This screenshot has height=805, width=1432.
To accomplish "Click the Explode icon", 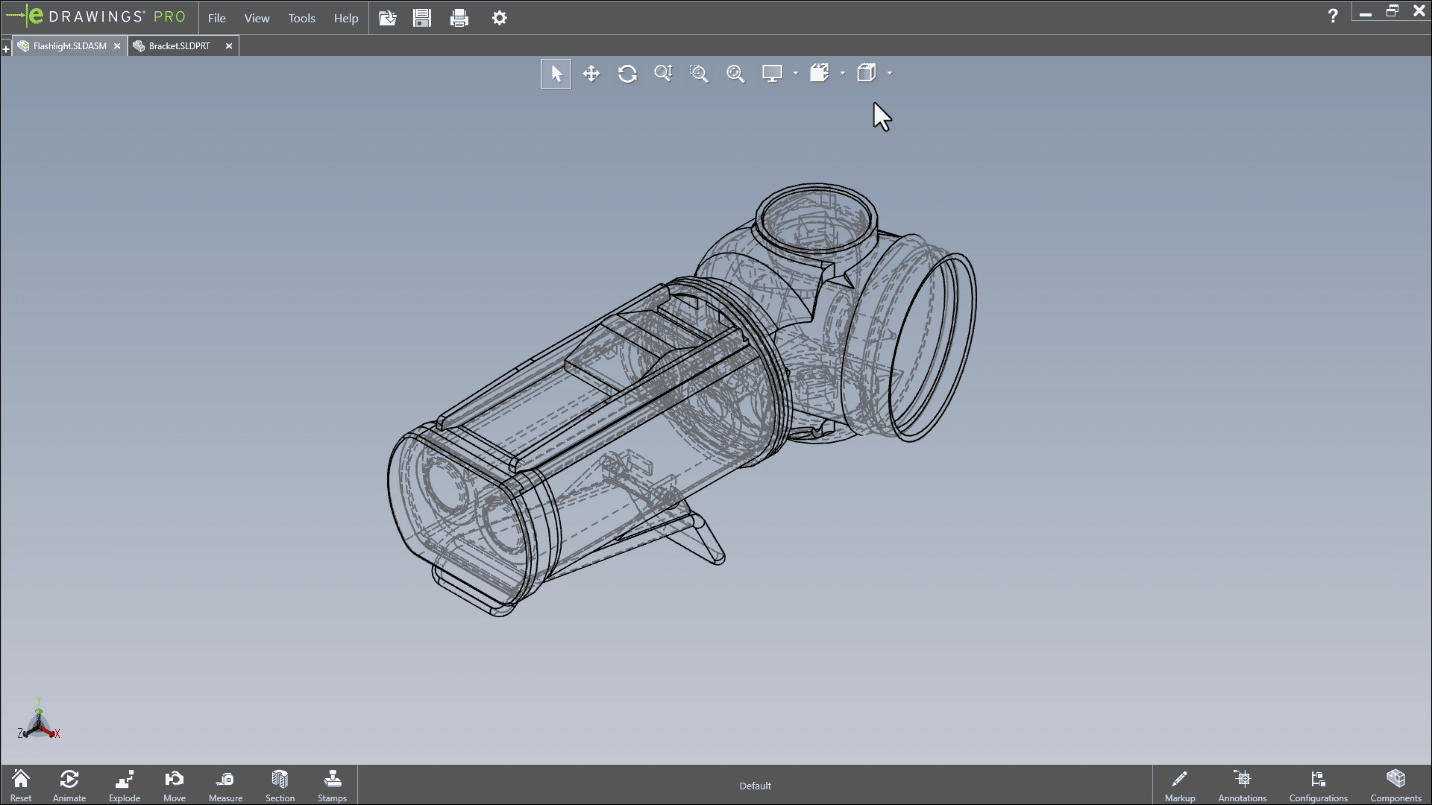I will [124, 784].
